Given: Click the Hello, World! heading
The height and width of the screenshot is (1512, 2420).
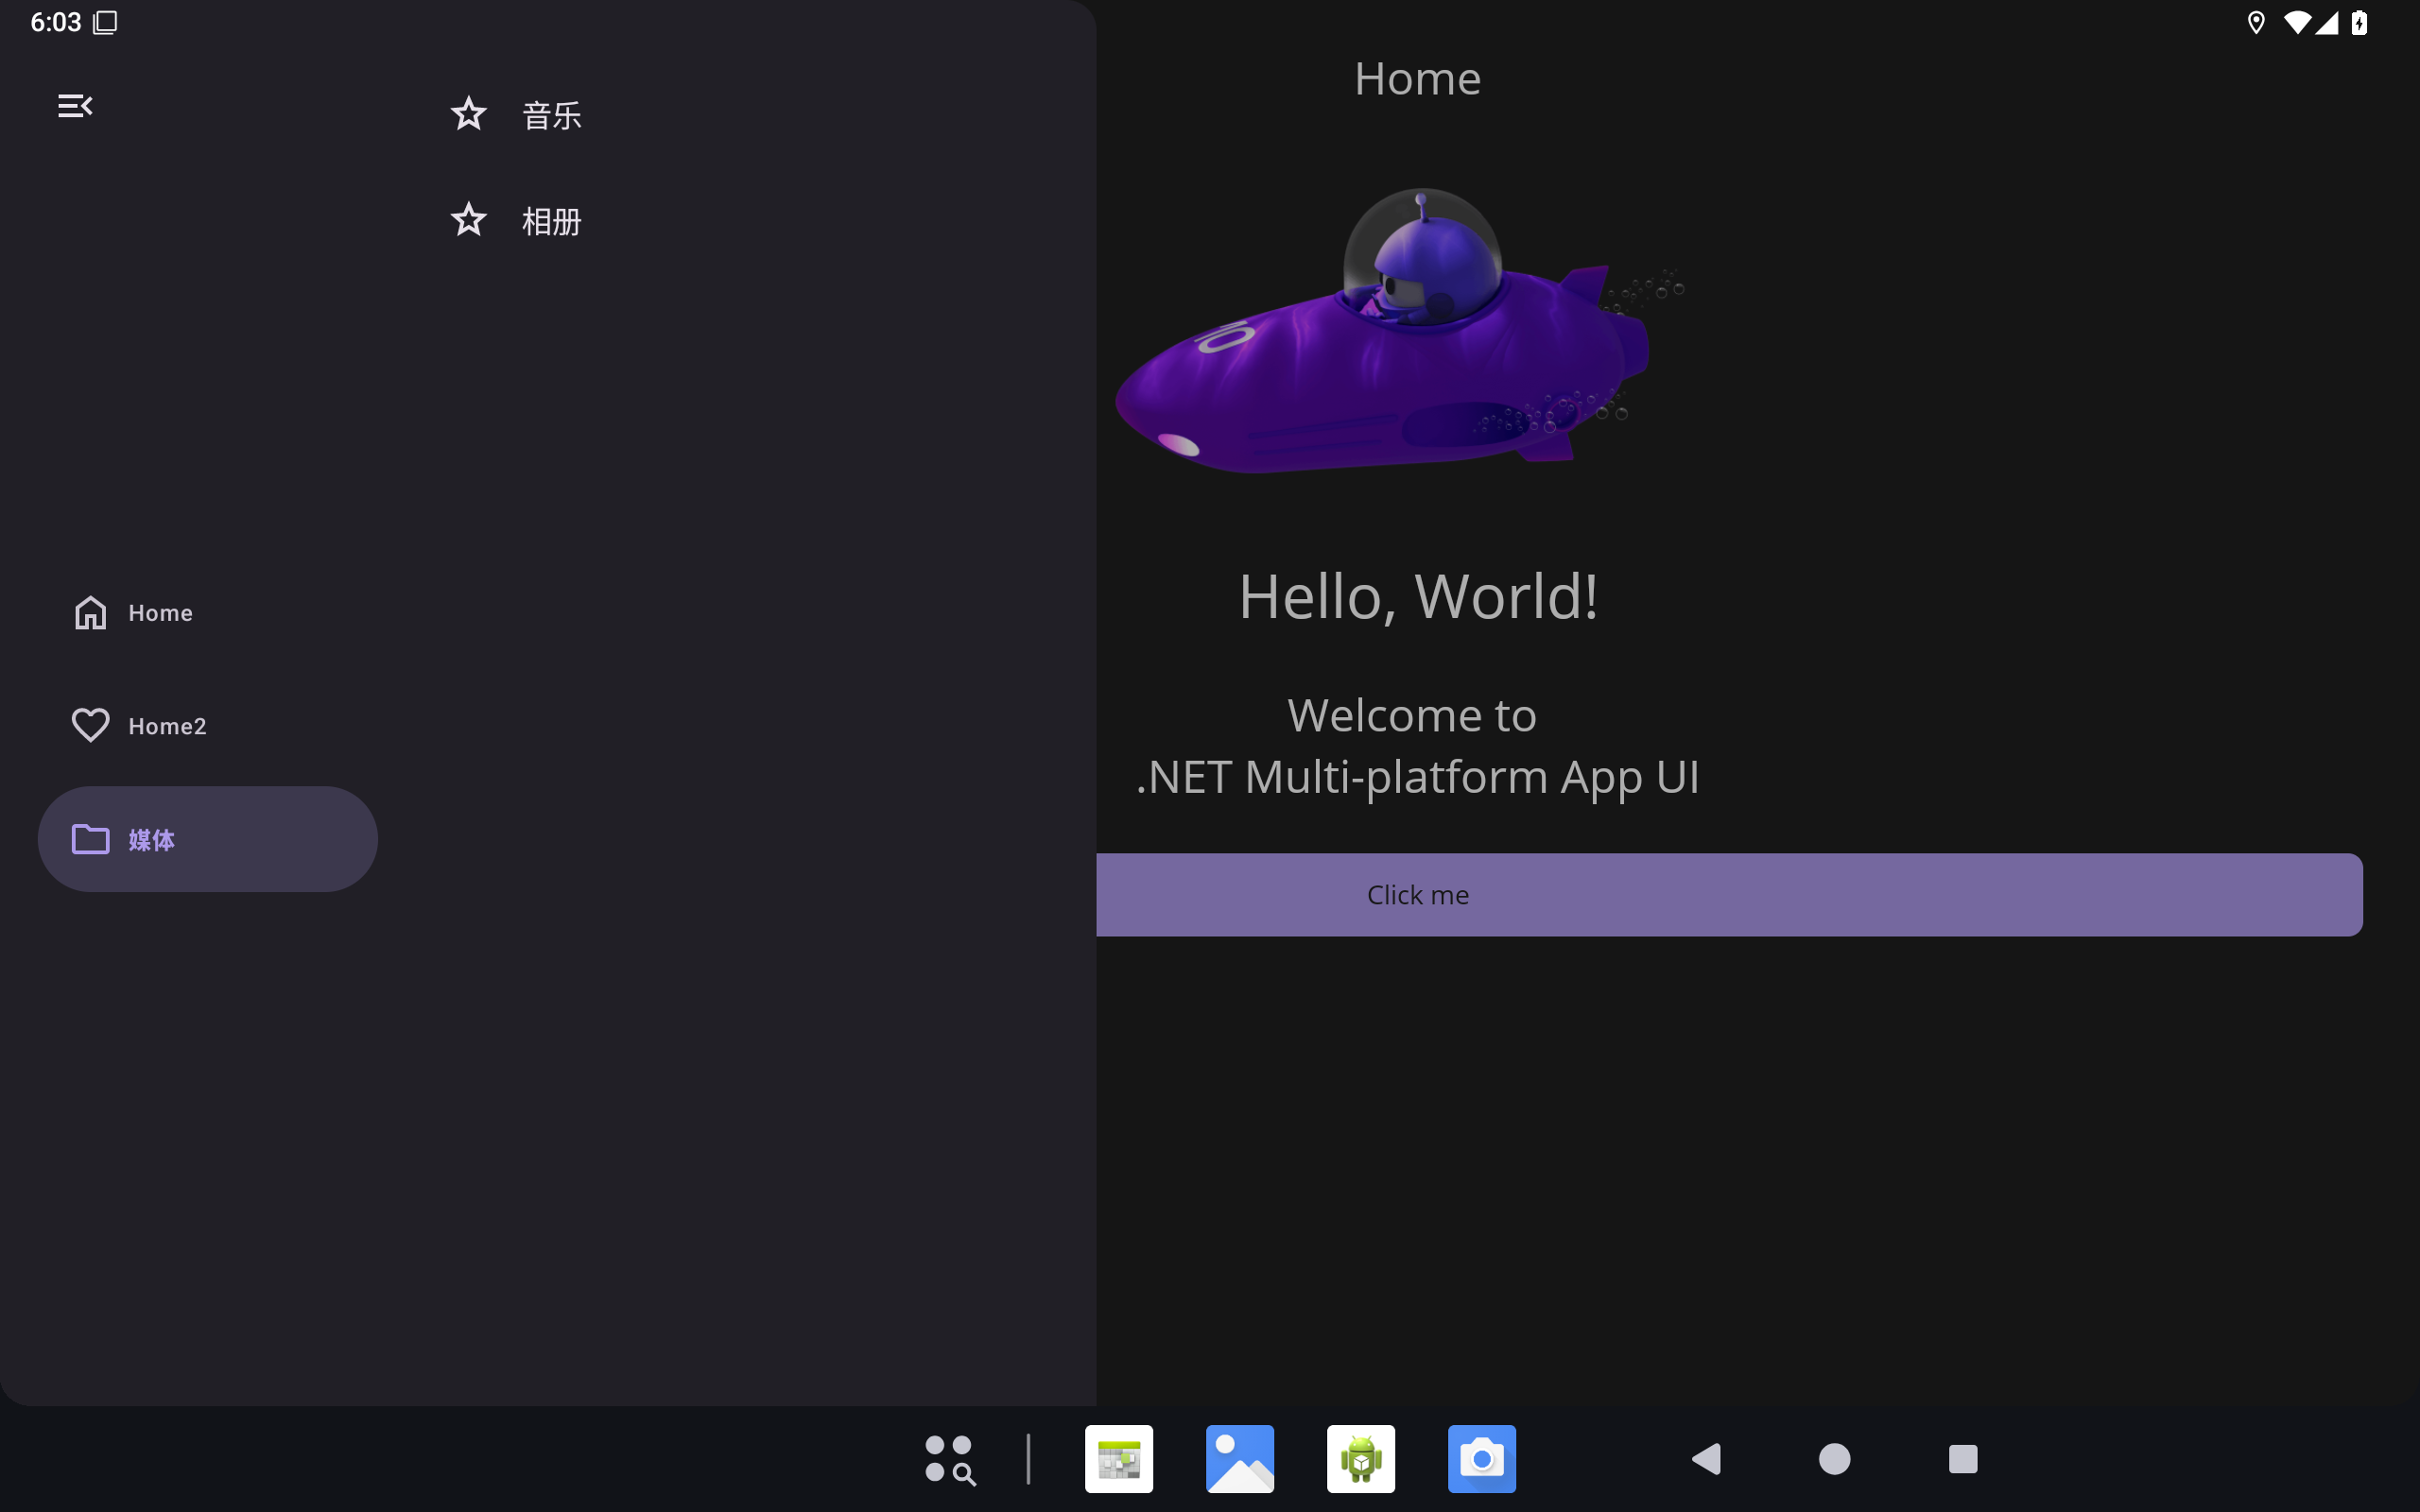Looking at the screenshot, I should [x=1418, y=596].
